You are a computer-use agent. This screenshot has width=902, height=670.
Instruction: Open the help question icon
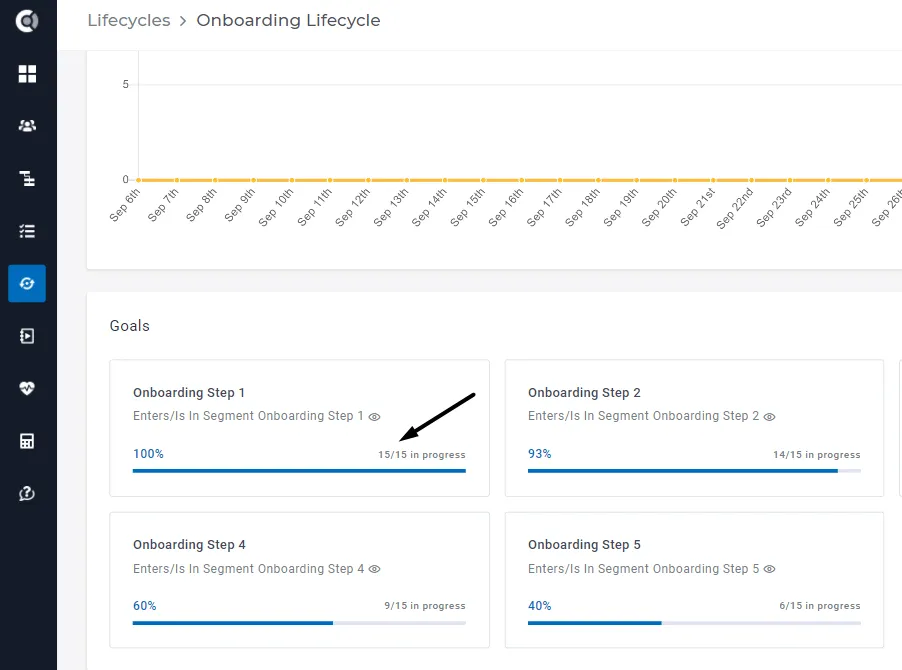pos(27,493)
